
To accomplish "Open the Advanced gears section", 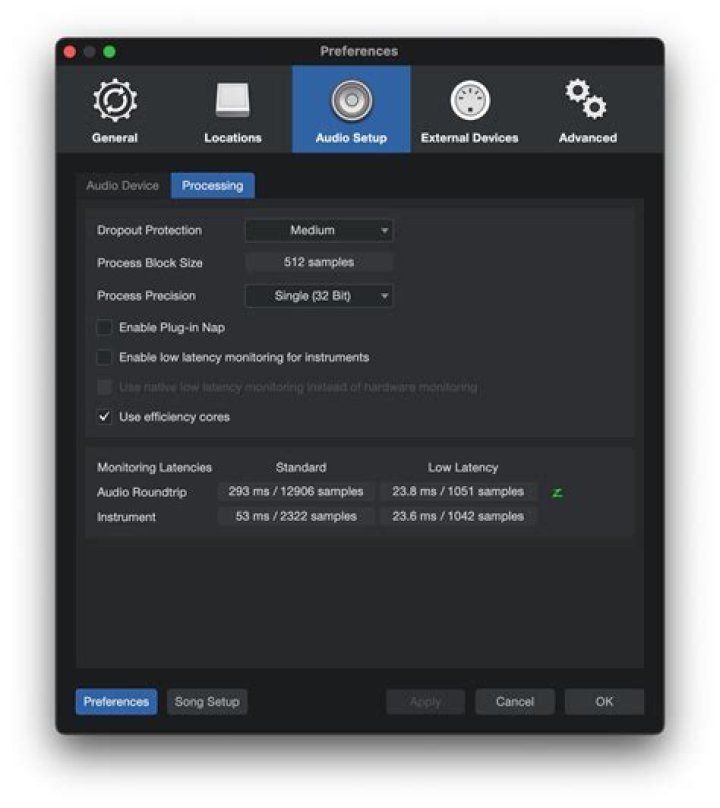I will pos(588,110).
